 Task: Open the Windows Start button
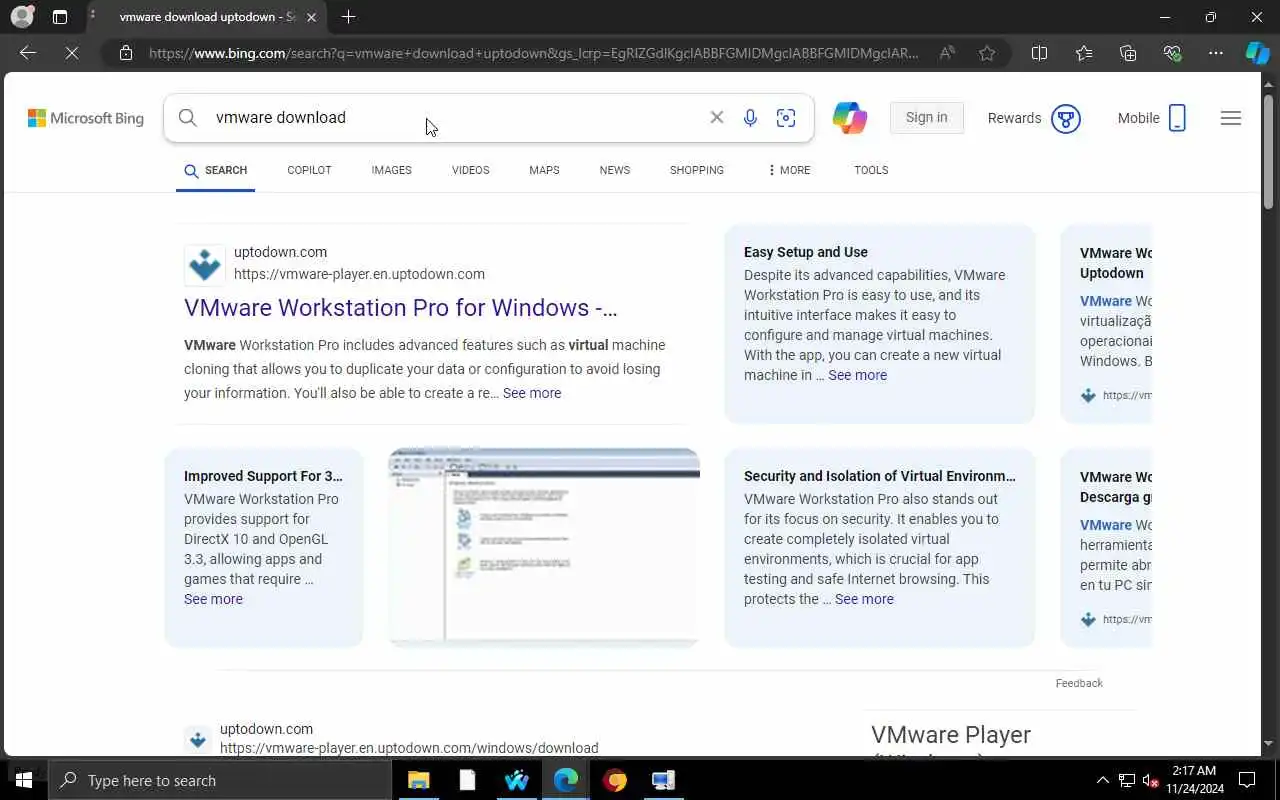coord(24,780)
